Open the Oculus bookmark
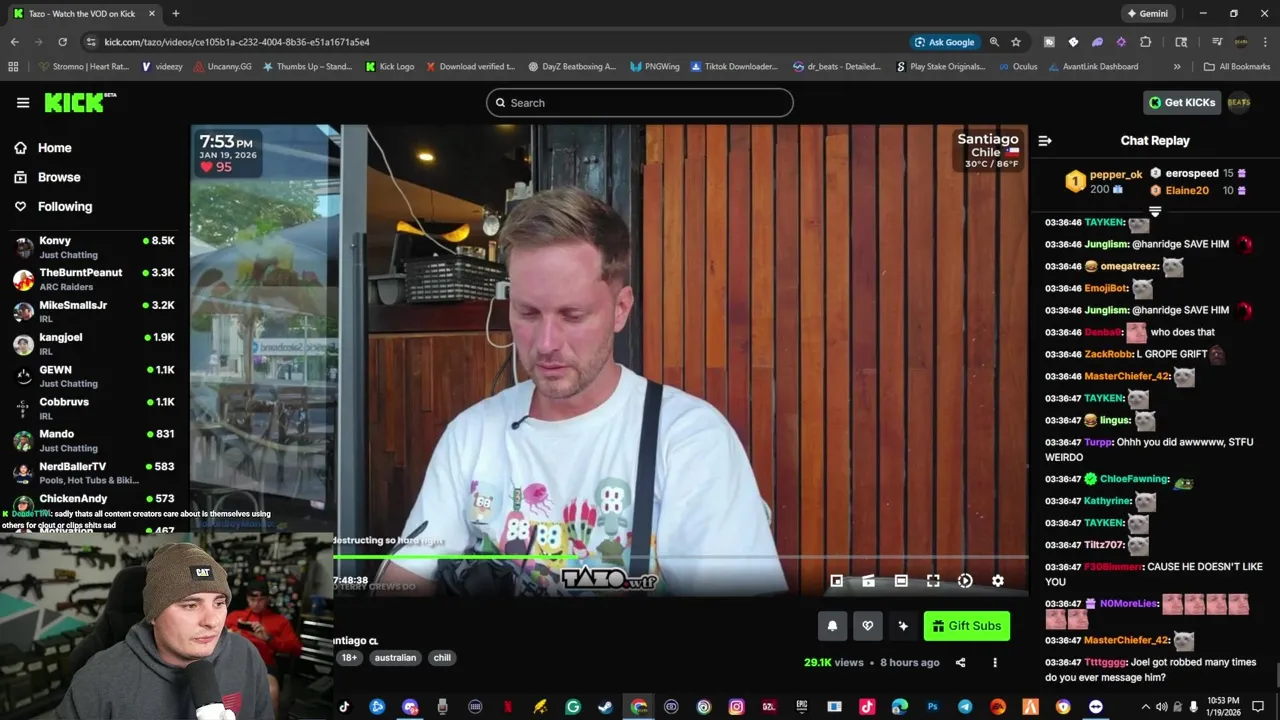The image size is (1280, 720). click(x=1017, y=67)
